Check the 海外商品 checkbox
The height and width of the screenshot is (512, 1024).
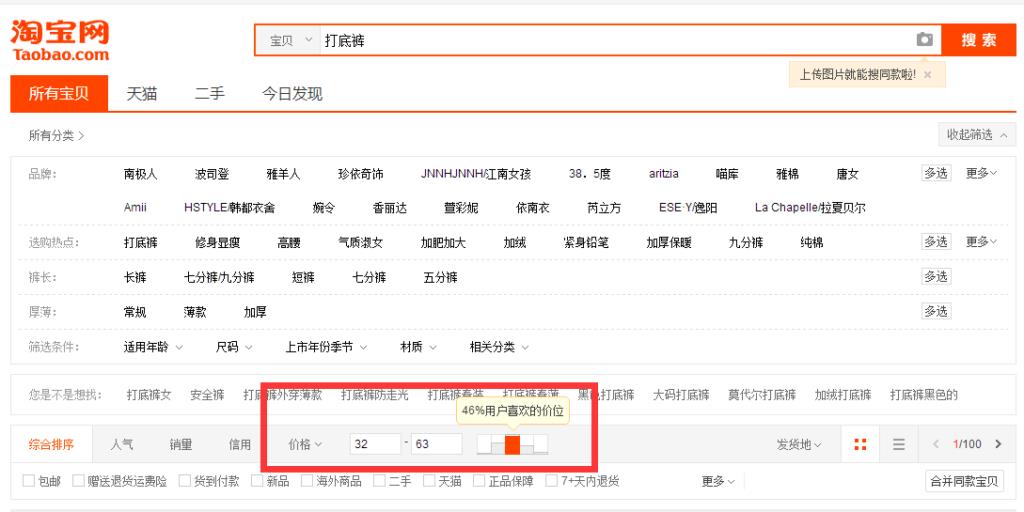click(307, 481)
